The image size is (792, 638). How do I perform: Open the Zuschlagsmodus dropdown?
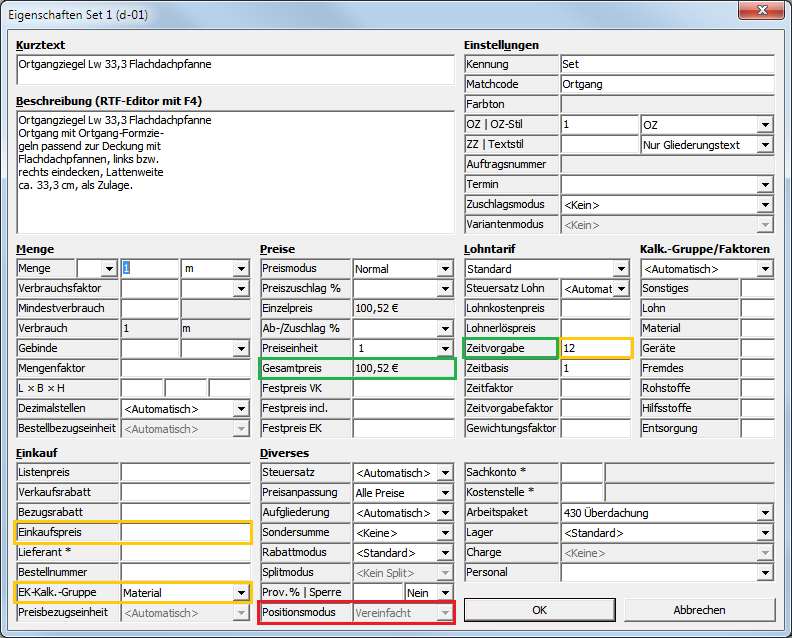(765, 205)
